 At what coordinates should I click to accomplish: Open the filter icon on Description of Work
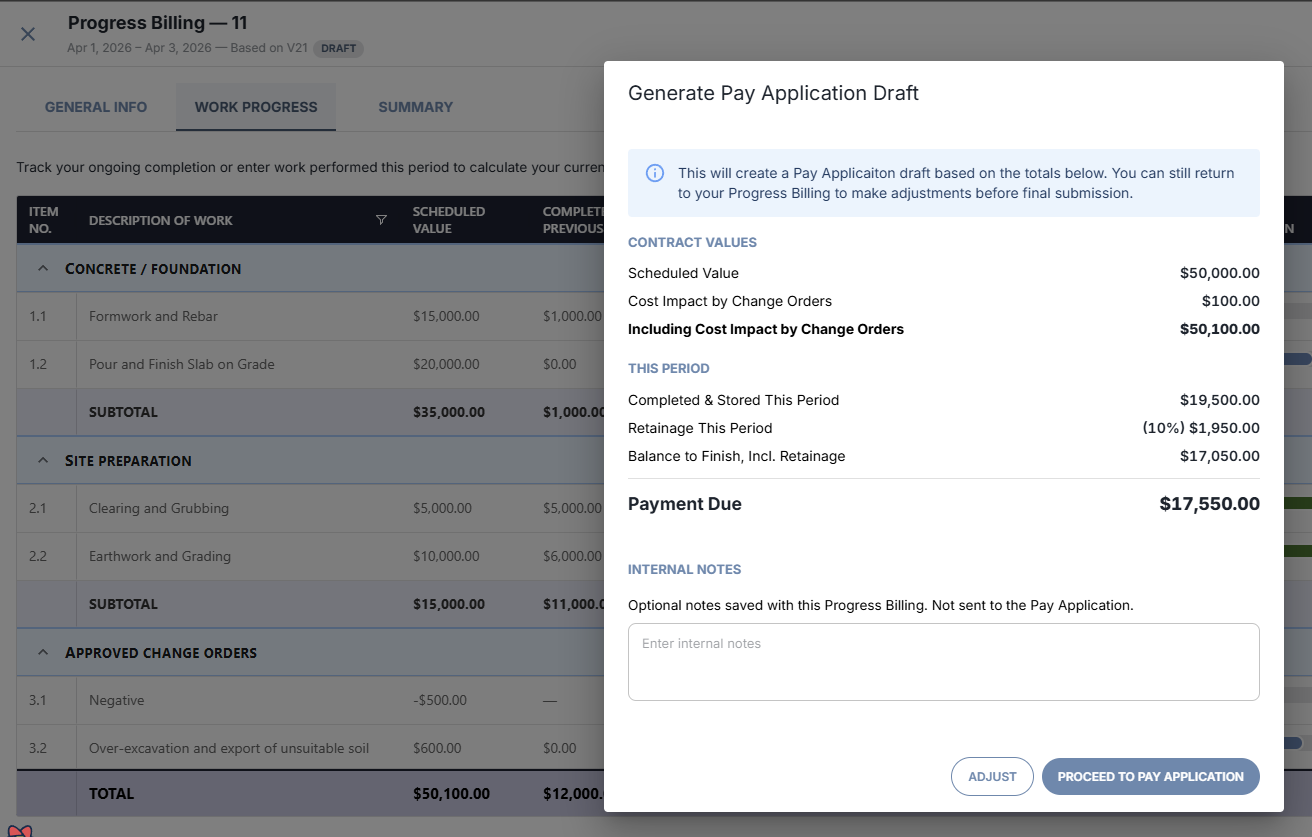pos(381,220)
